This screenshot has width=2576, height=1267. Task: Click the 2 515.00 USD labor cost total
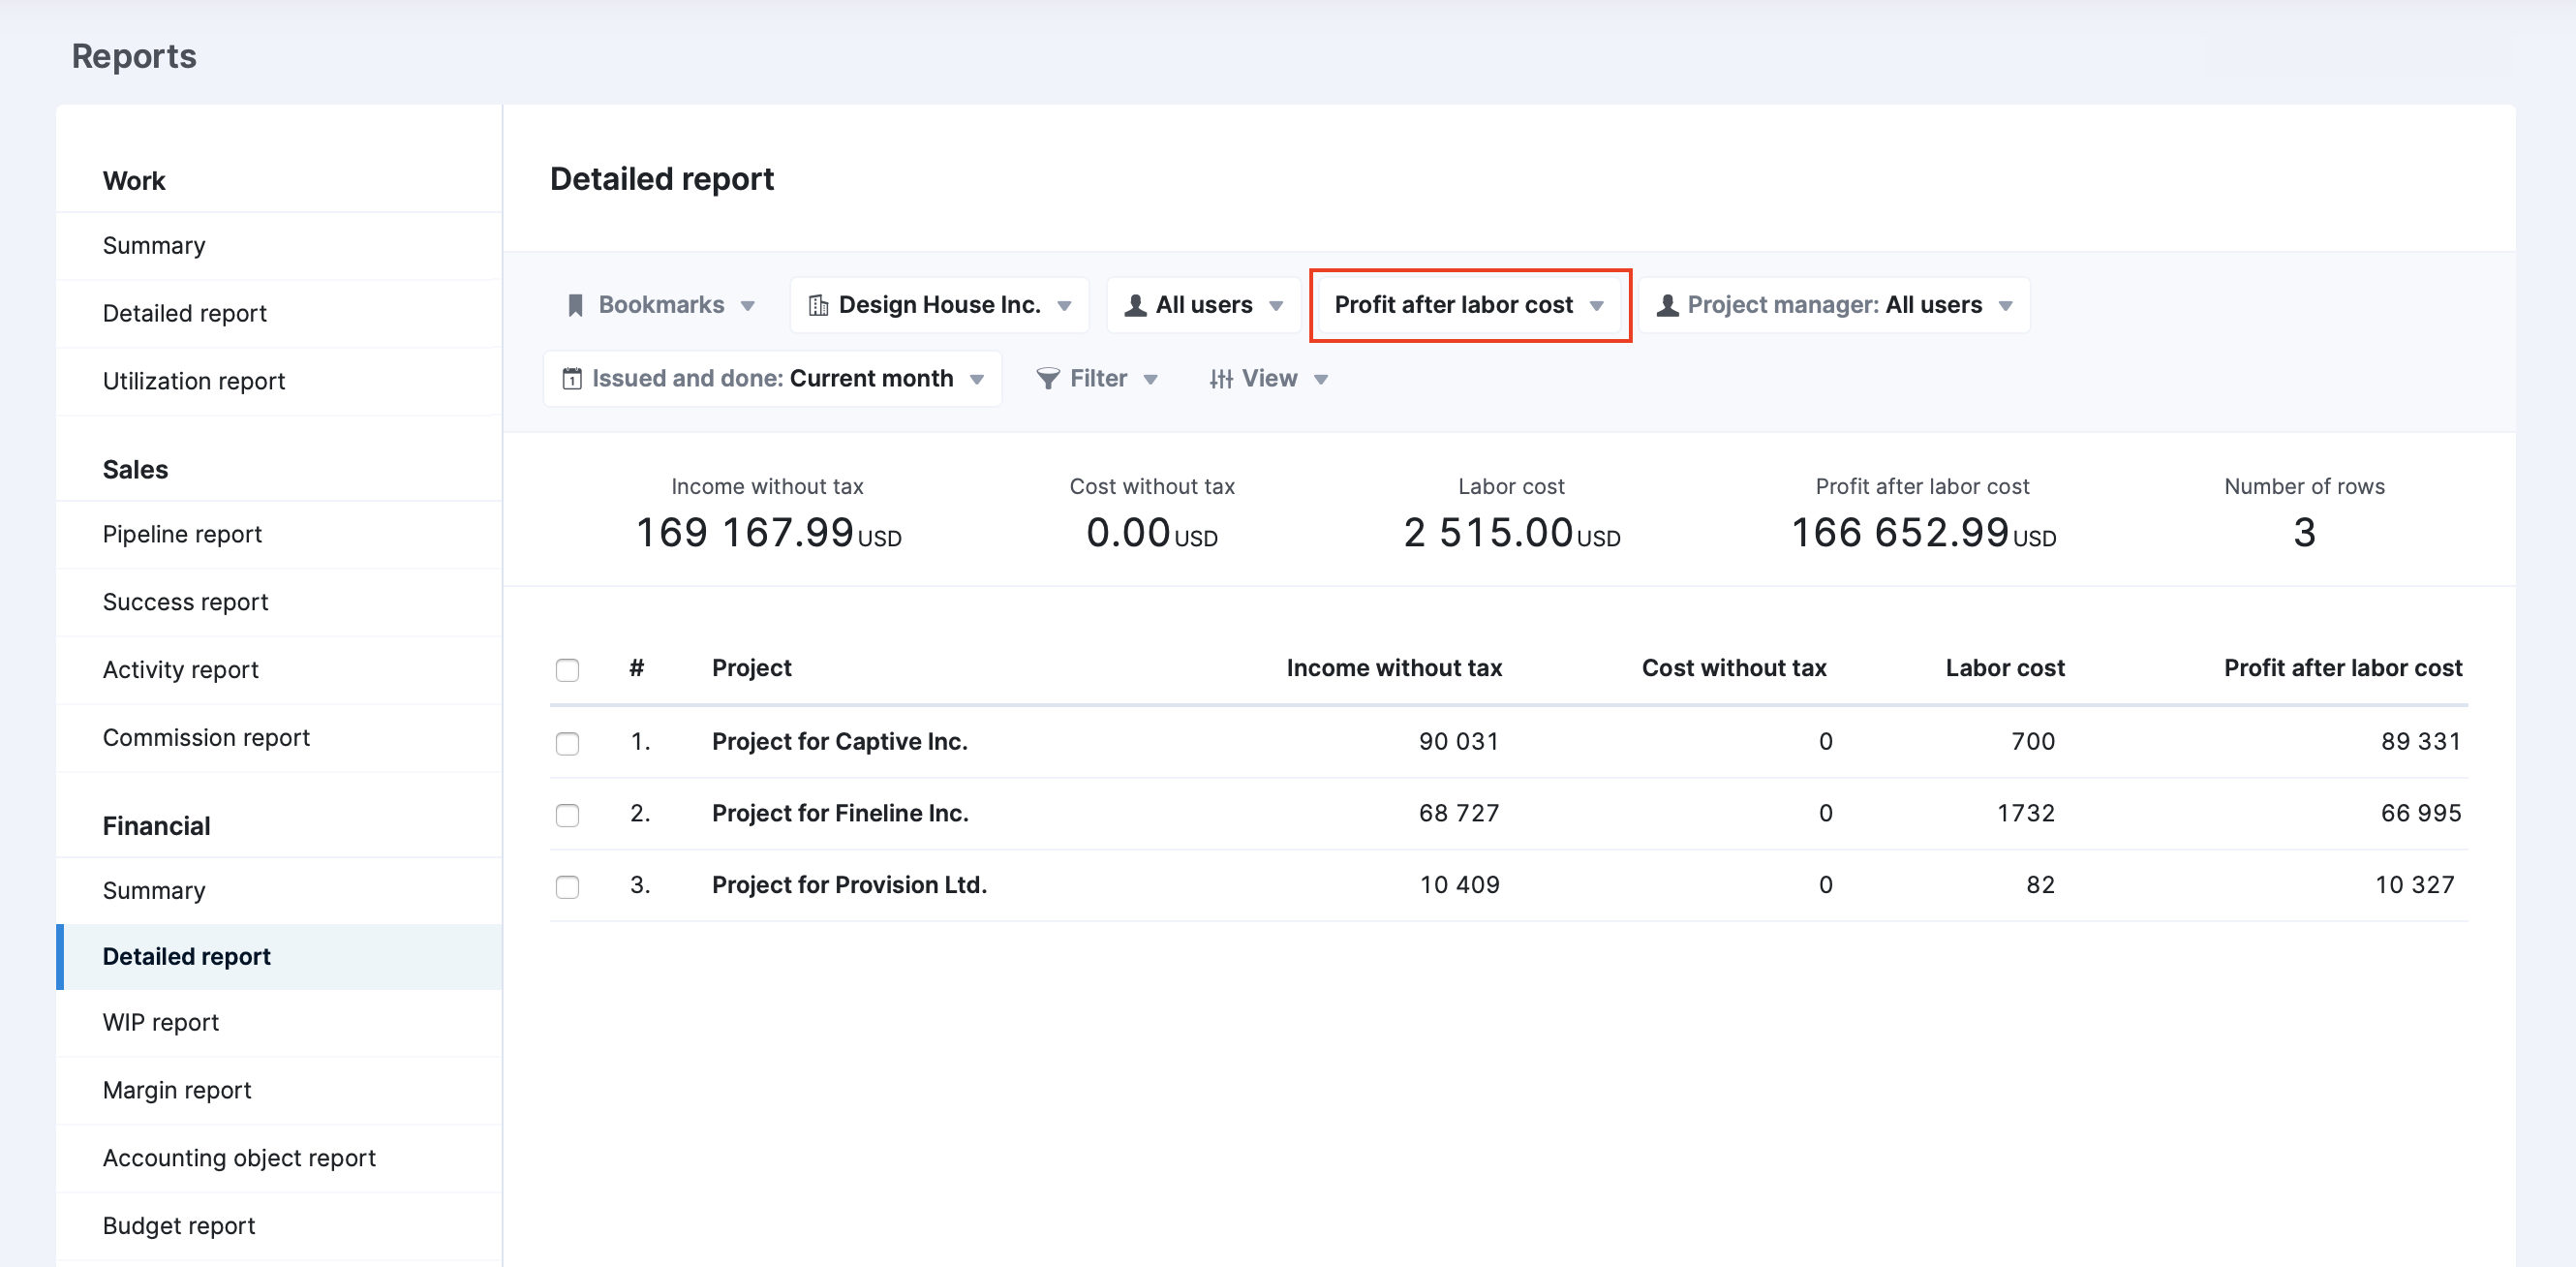click(1511, 533)
